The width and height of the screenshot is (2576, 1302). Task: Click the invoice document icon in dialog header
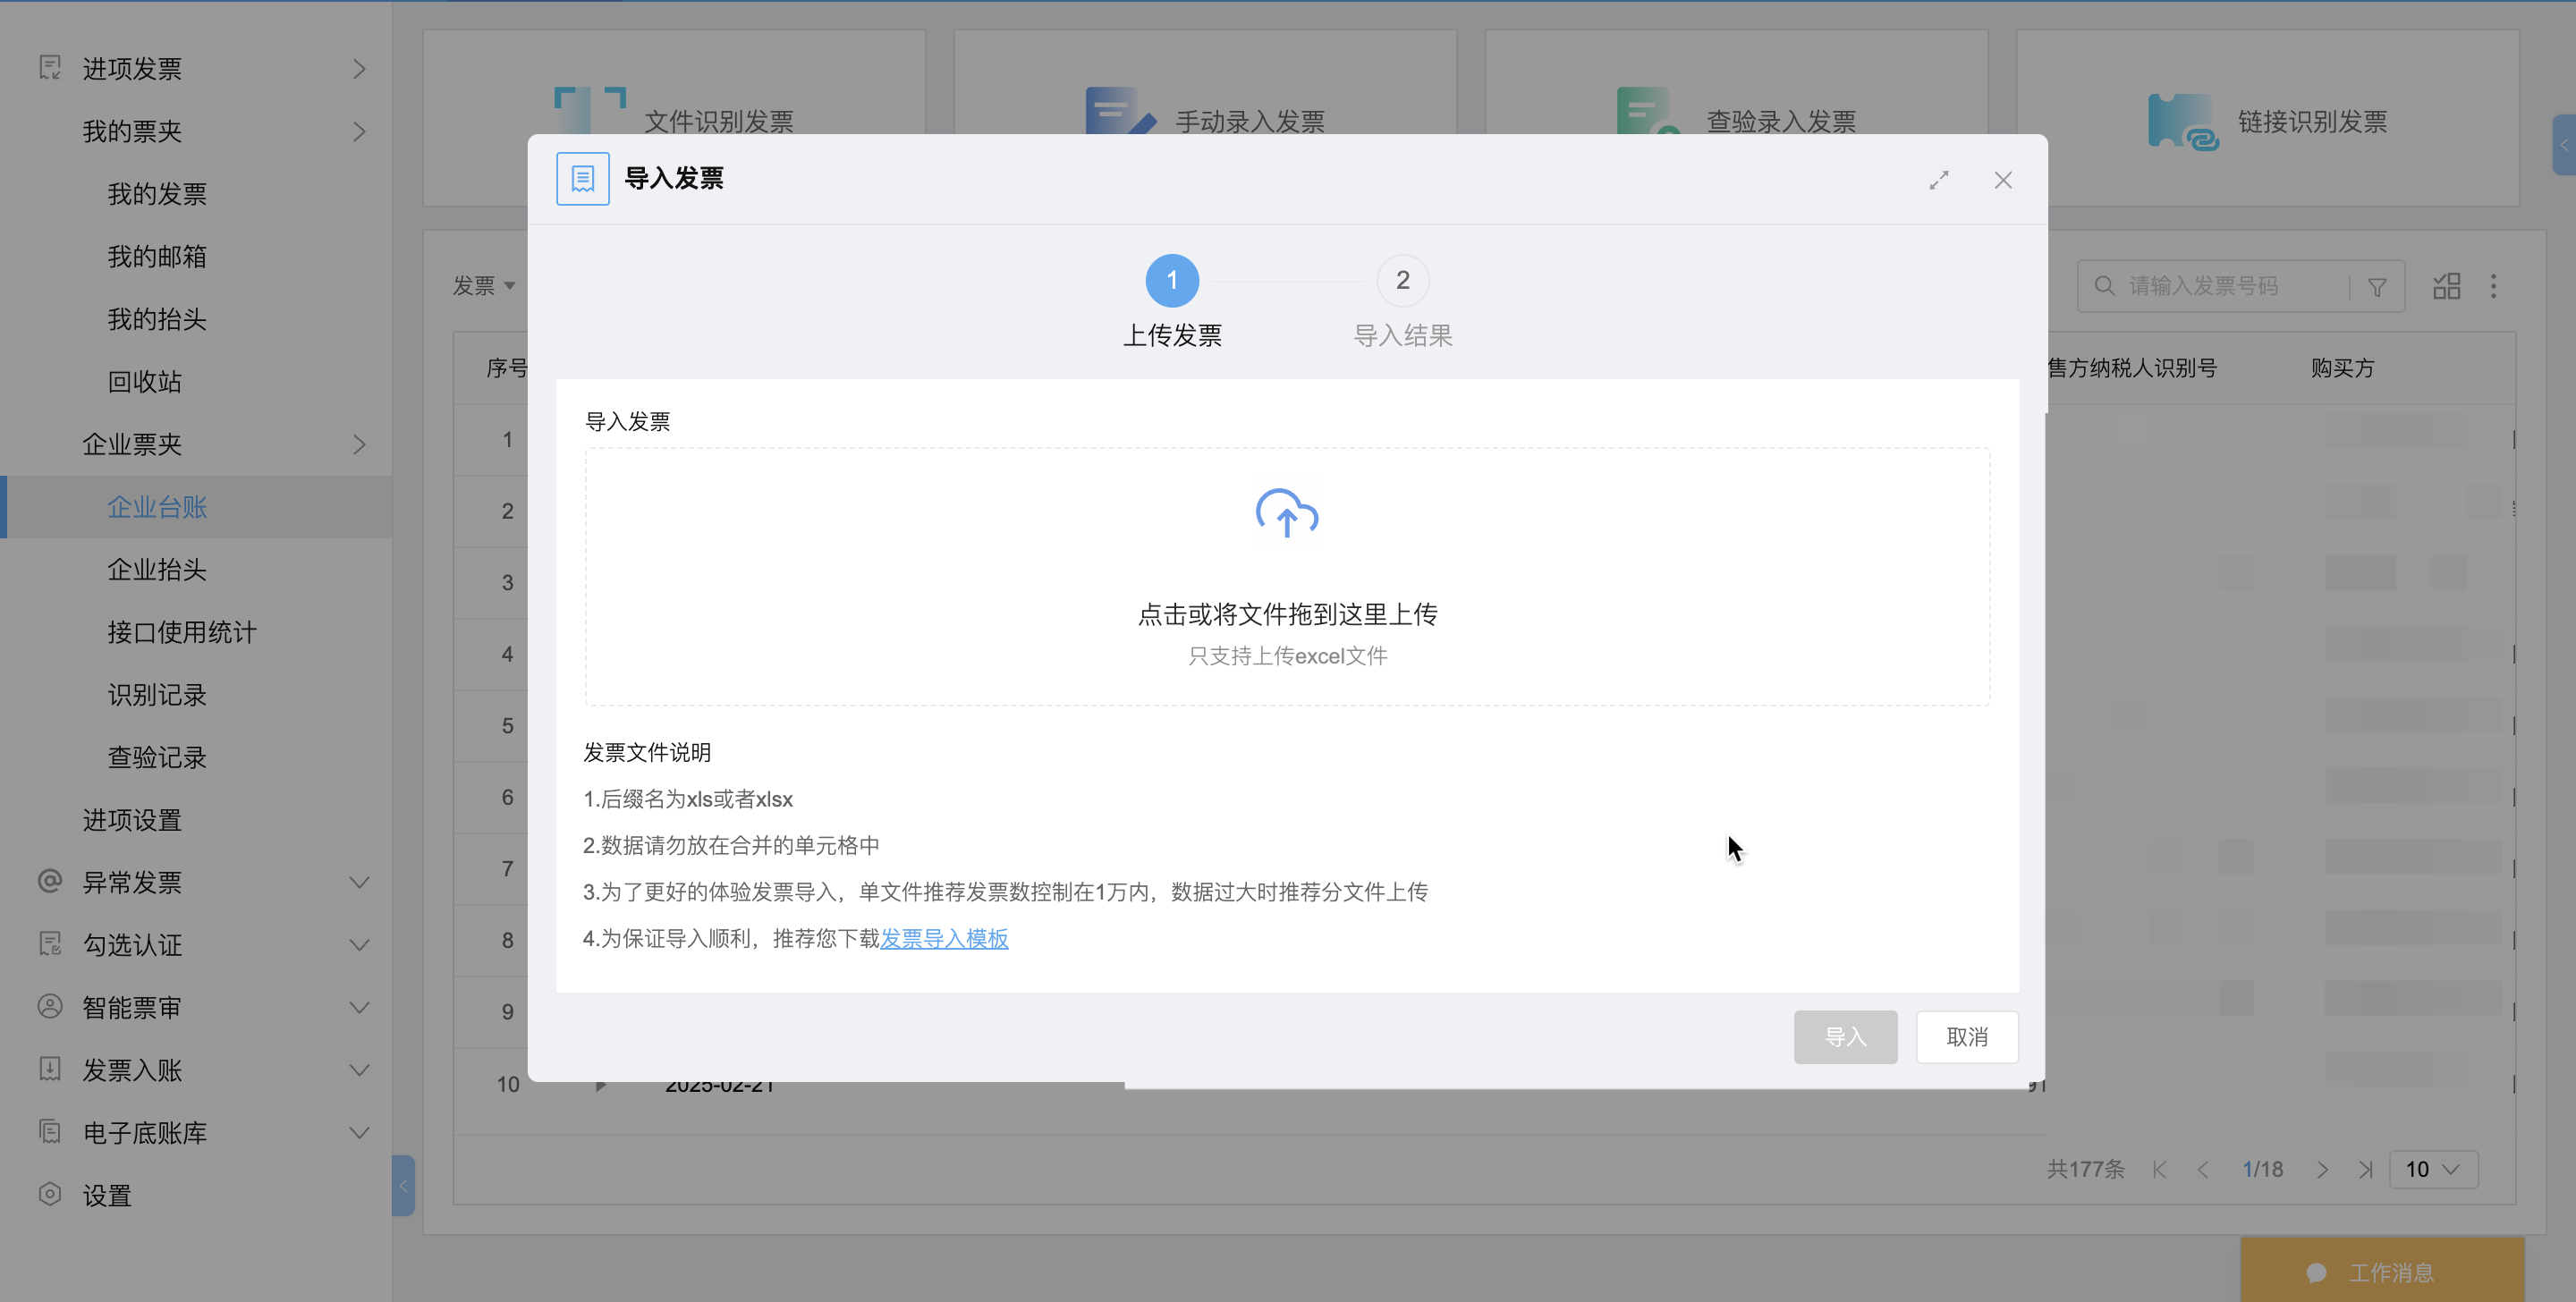click(583, 179)
